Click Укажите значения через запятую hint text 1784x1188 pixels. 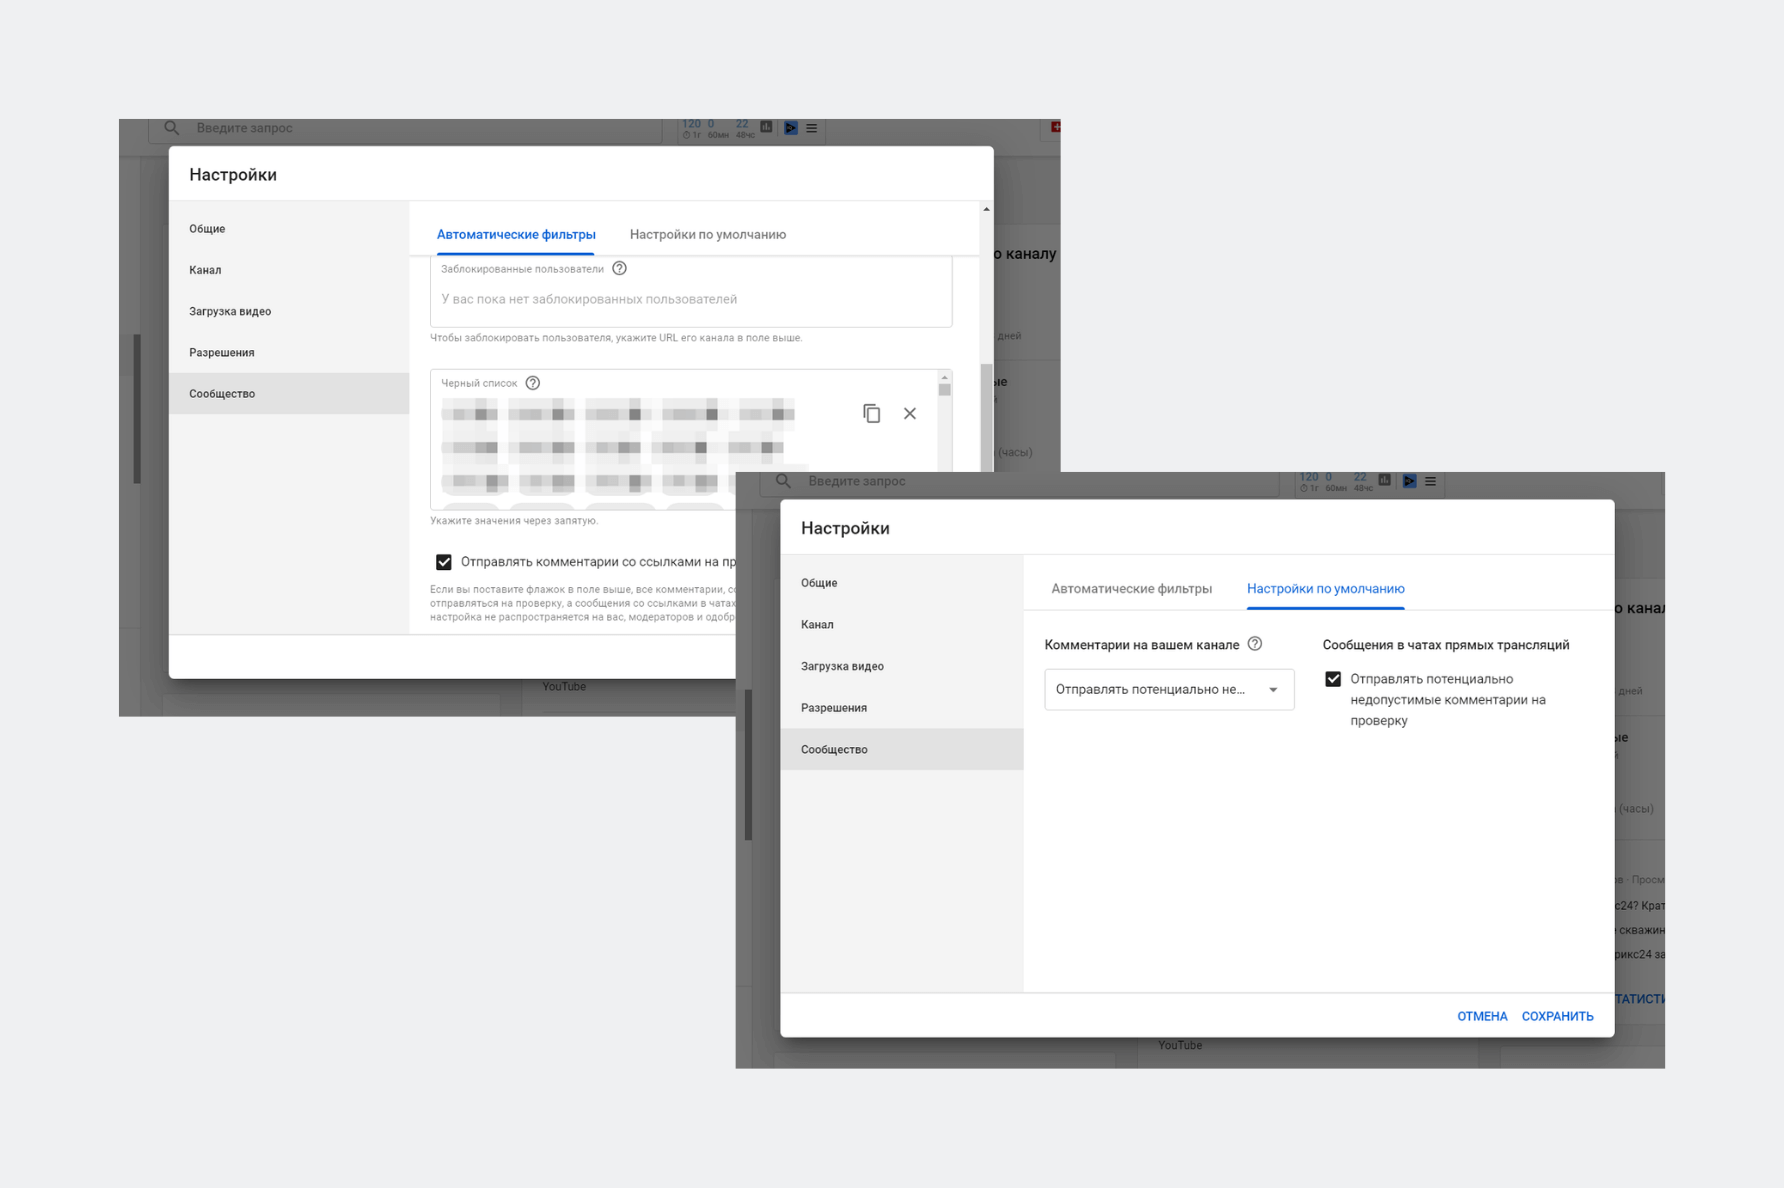coord(514,520)
